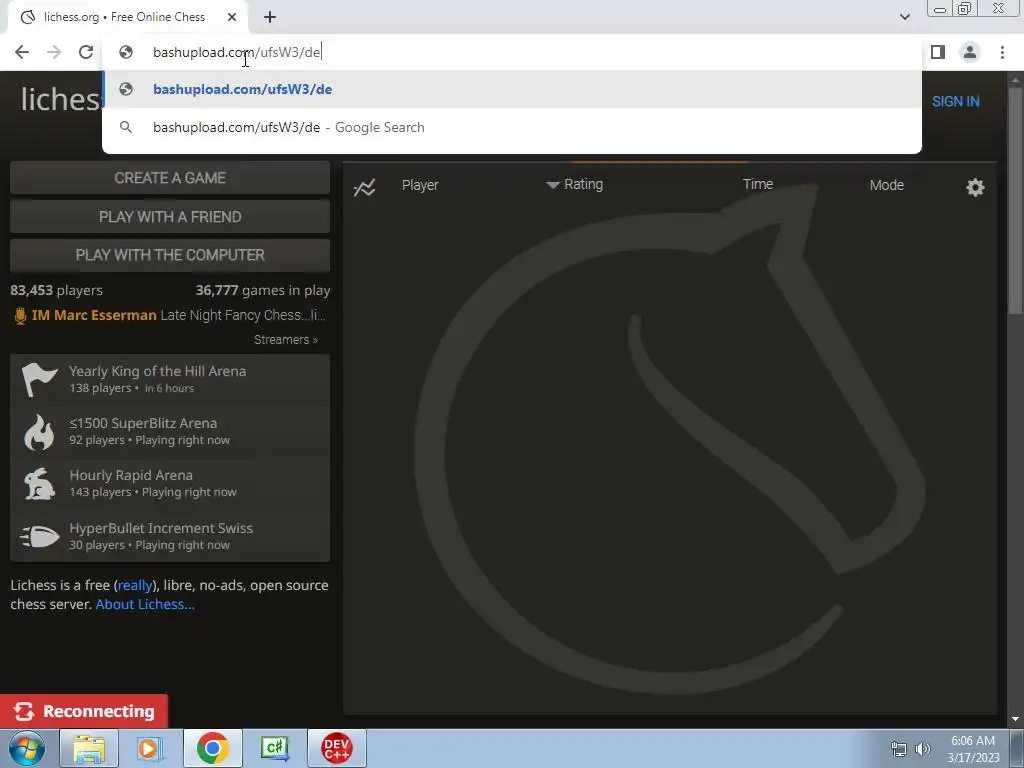
Task: Open Hourly Rapid Arena tournament
Action: (170, 484)
